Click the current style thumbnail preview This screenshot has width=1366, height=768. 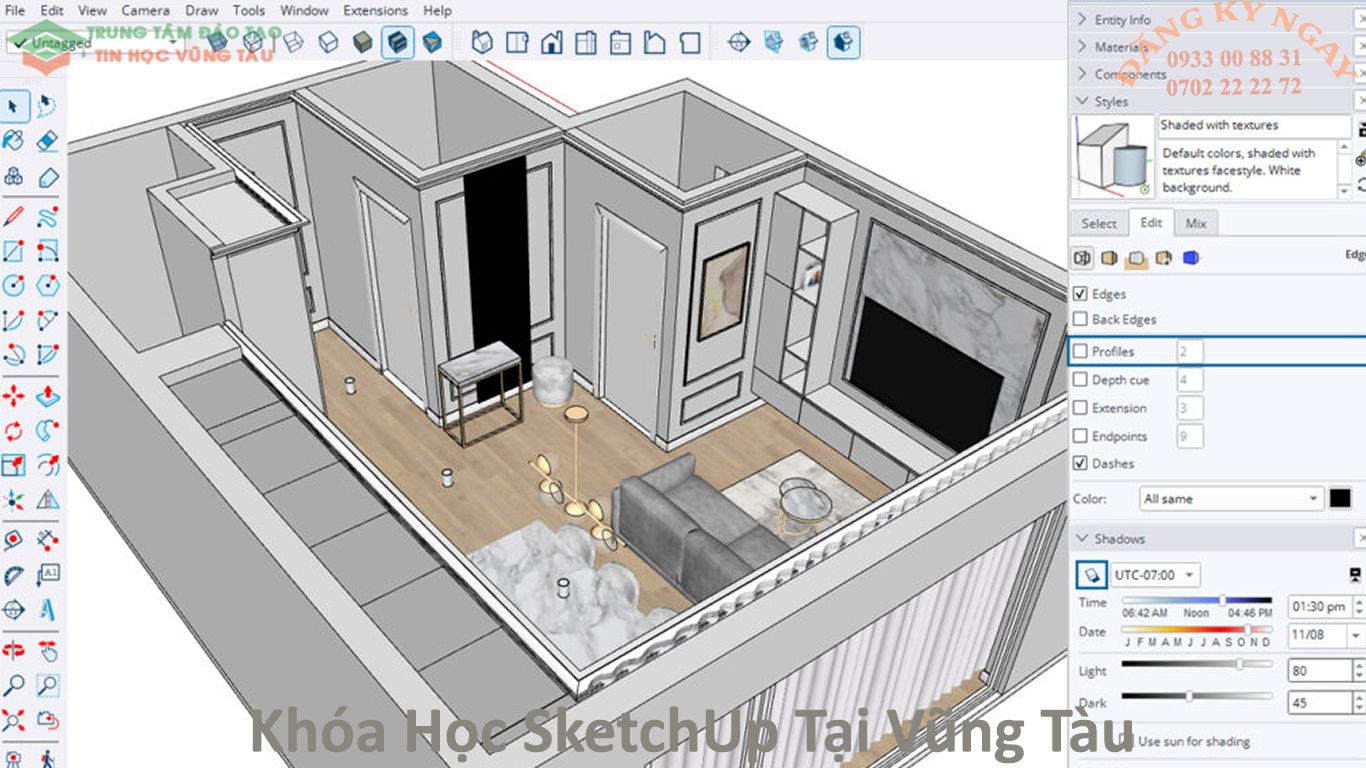1114,156
